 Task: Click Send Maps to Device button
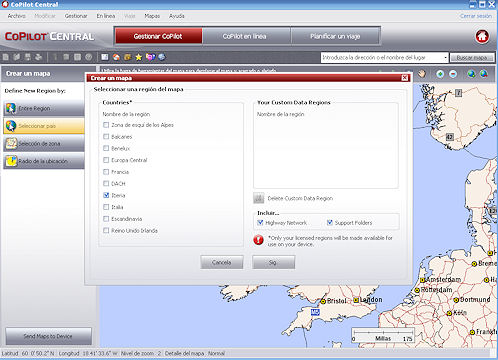point(48,336)
